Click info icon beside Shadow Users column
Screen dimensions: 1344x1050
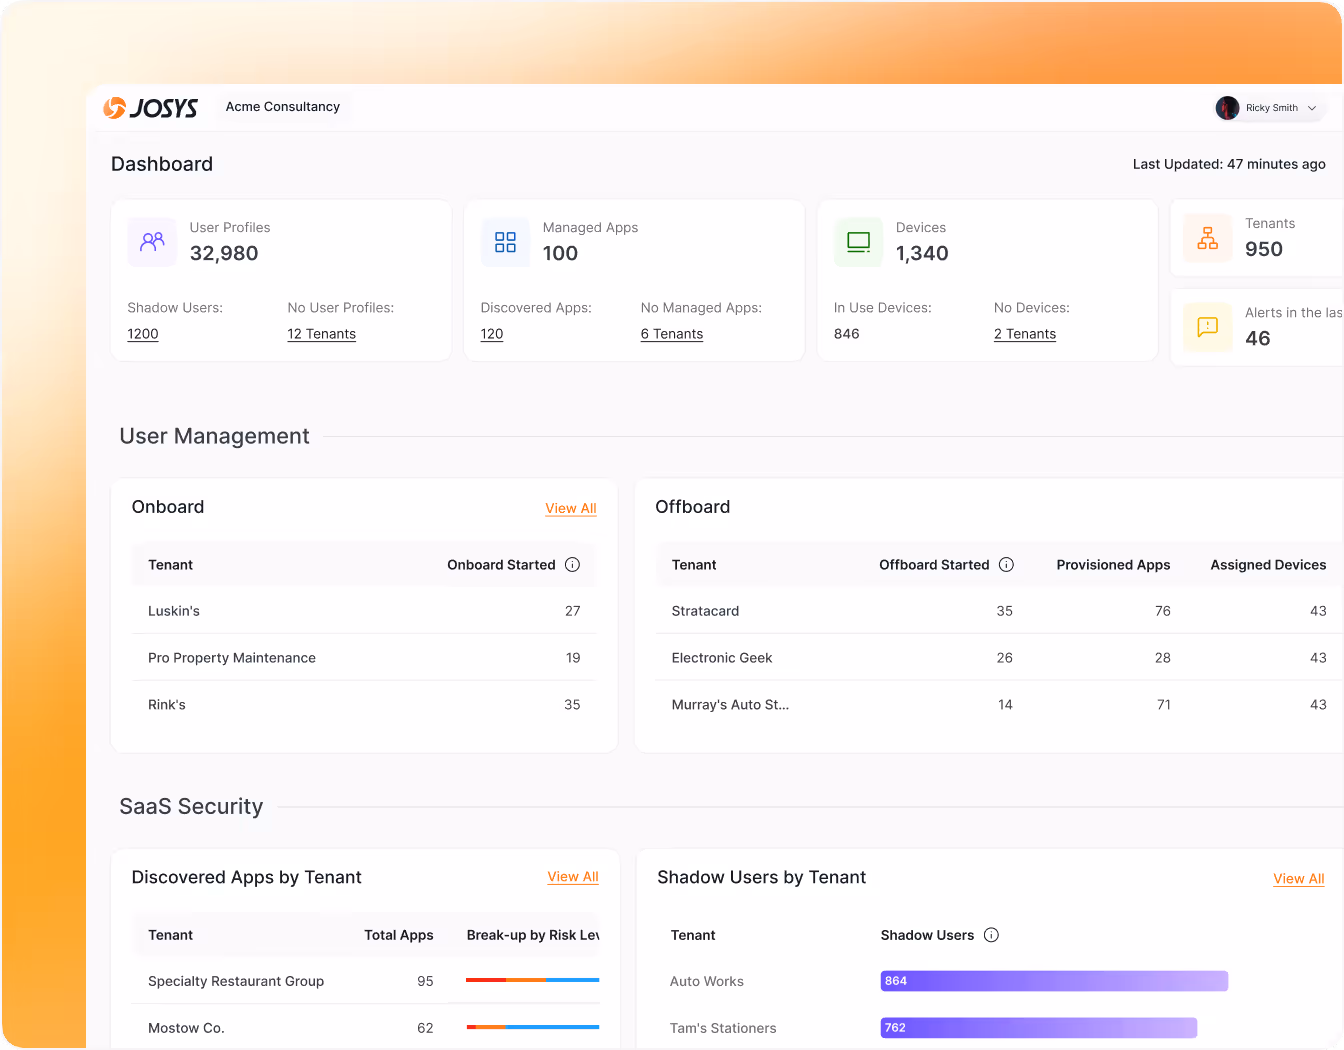(x=991, y=935)
